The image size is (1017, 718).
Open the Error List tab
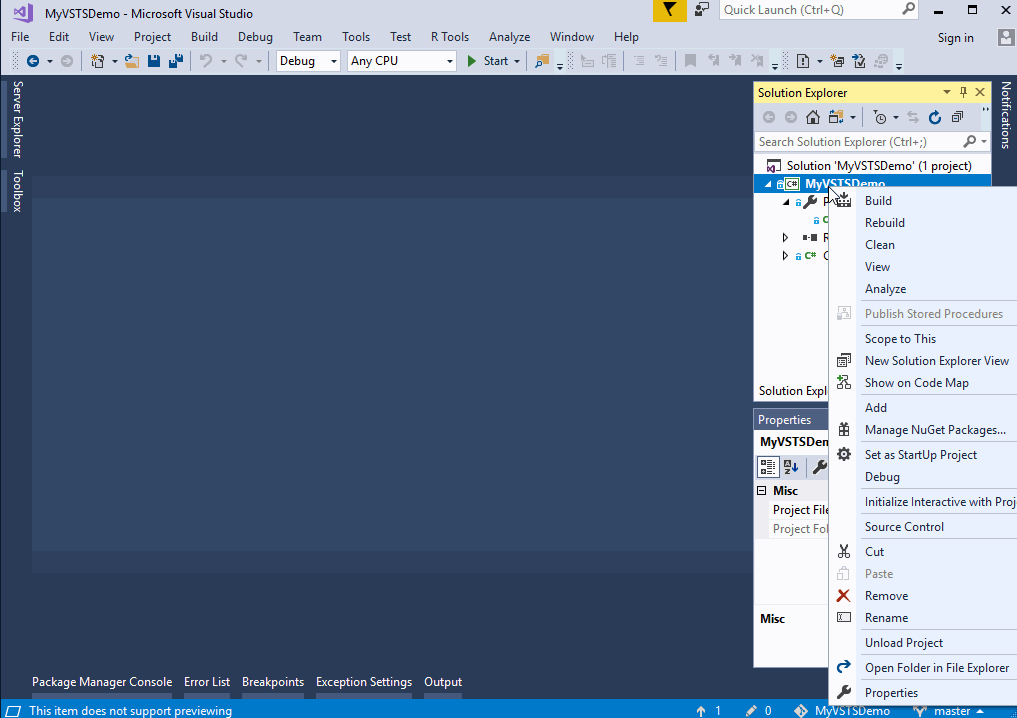pos(207,682)
